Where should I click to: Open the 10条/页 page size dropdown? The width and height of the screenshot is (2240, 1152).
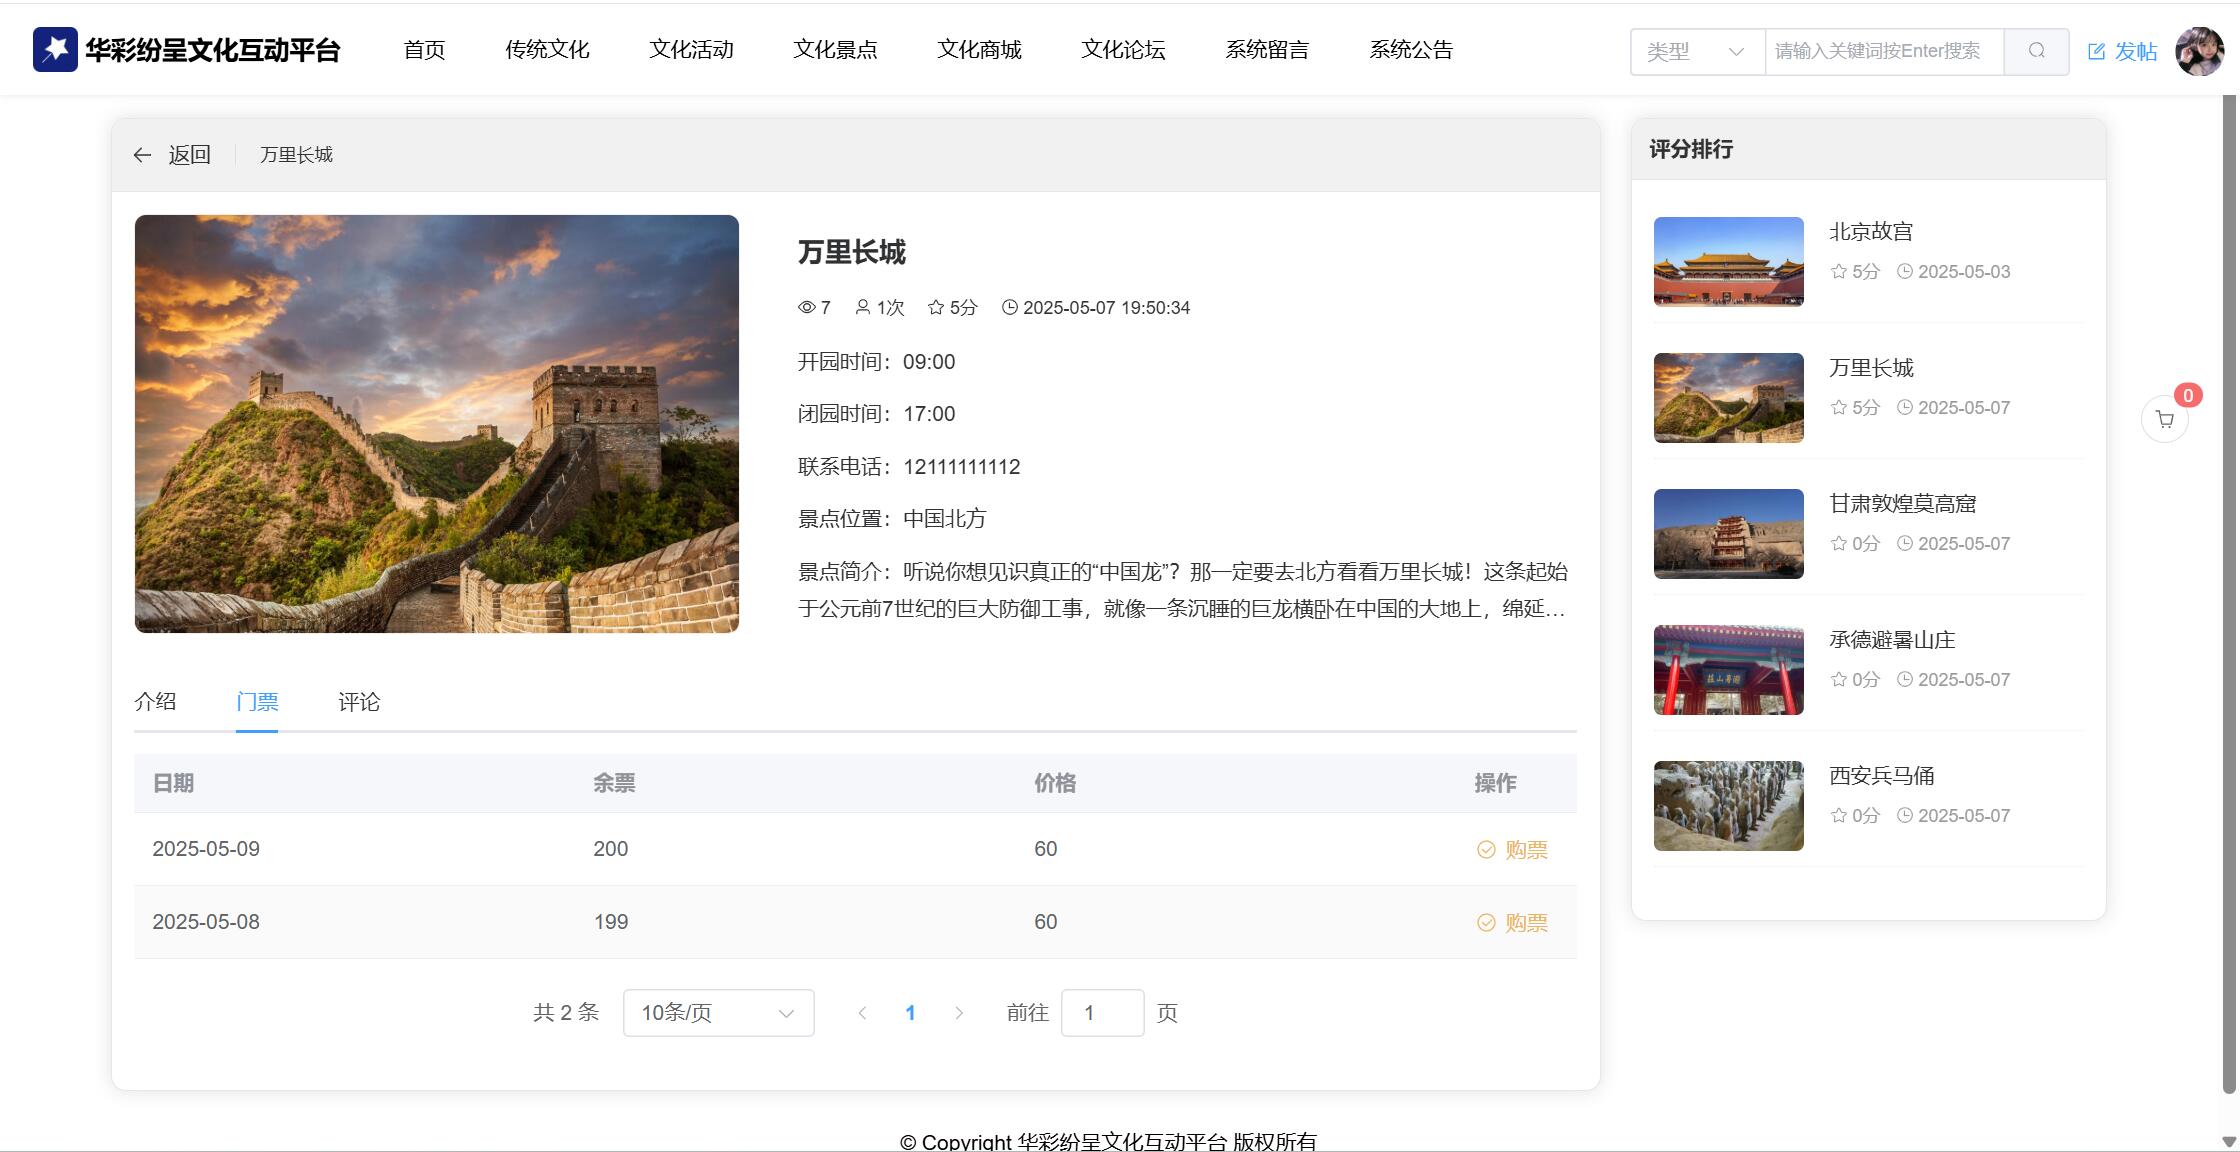point(718,1013)
